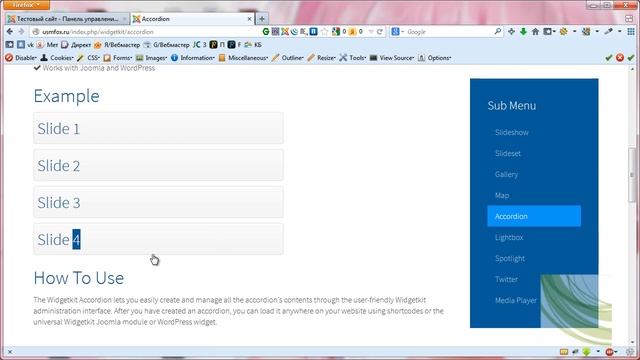640x360 pixels.
Task: Open the Outline developer menu
Action: tap(288, 58)
